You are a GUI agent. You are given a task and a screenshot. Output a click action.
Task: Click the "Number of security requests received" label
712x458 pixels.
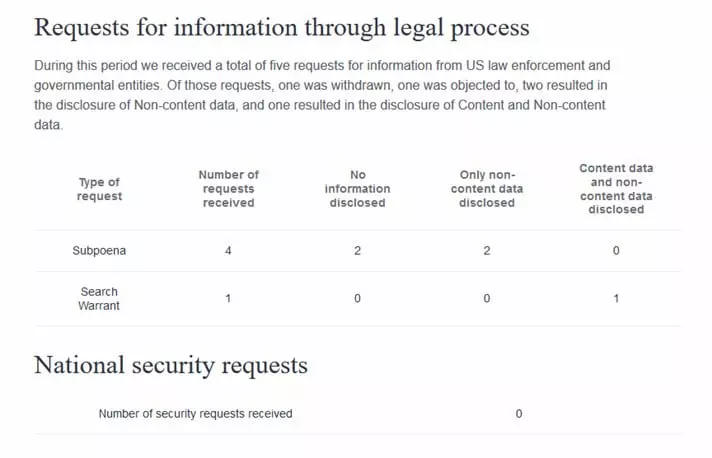point(195,413)
